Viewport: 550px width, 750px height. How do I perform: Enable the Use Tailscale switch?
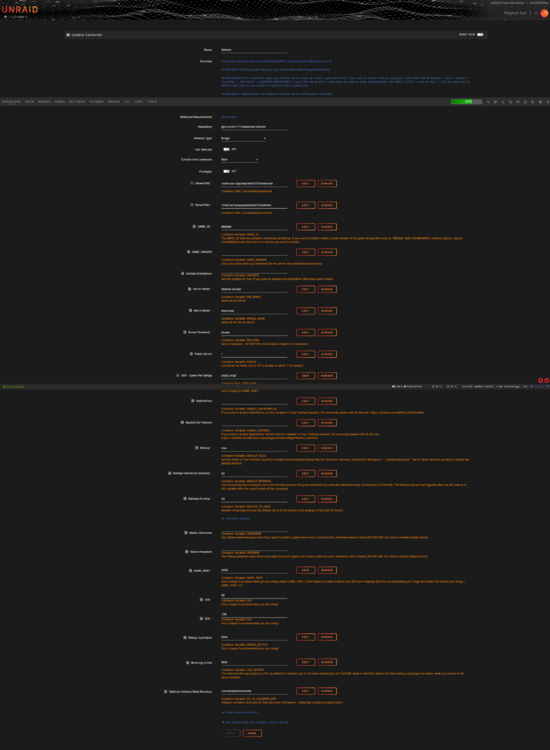(x=226, y=149)
